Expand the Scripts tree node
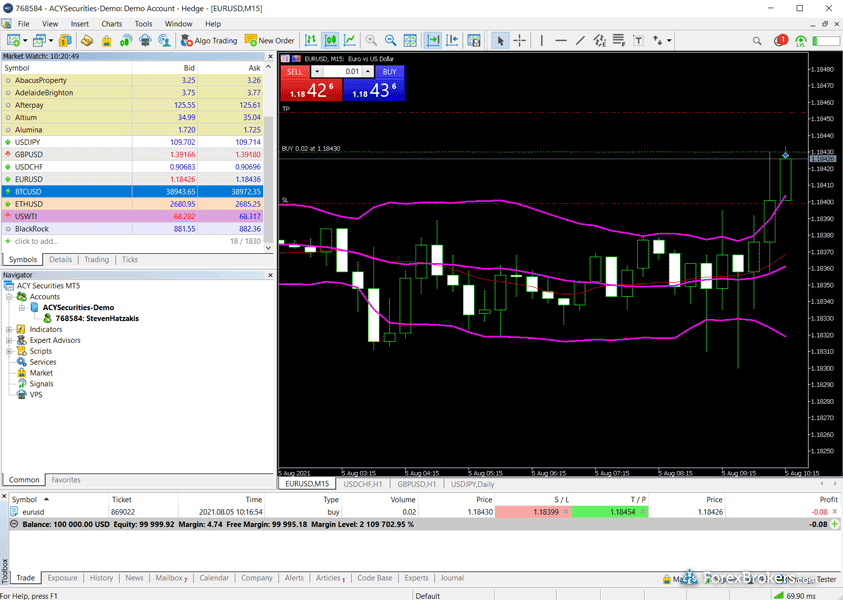843x600 pixels. coord(9,351)
